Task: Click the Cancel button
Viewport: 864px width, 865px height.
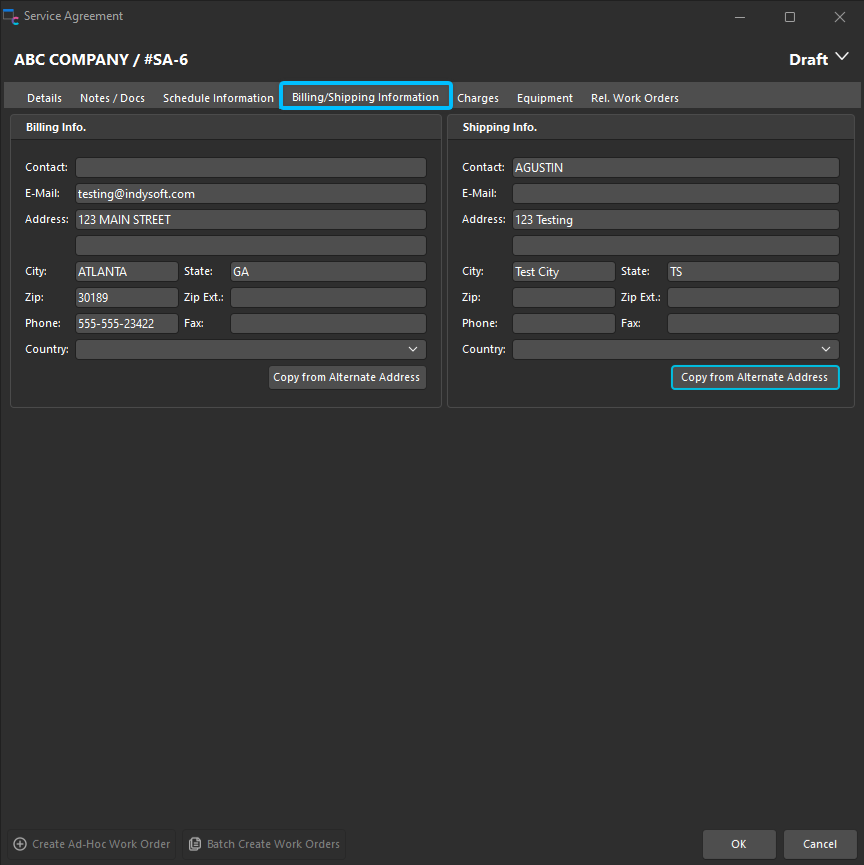Action: click(820, 844)
